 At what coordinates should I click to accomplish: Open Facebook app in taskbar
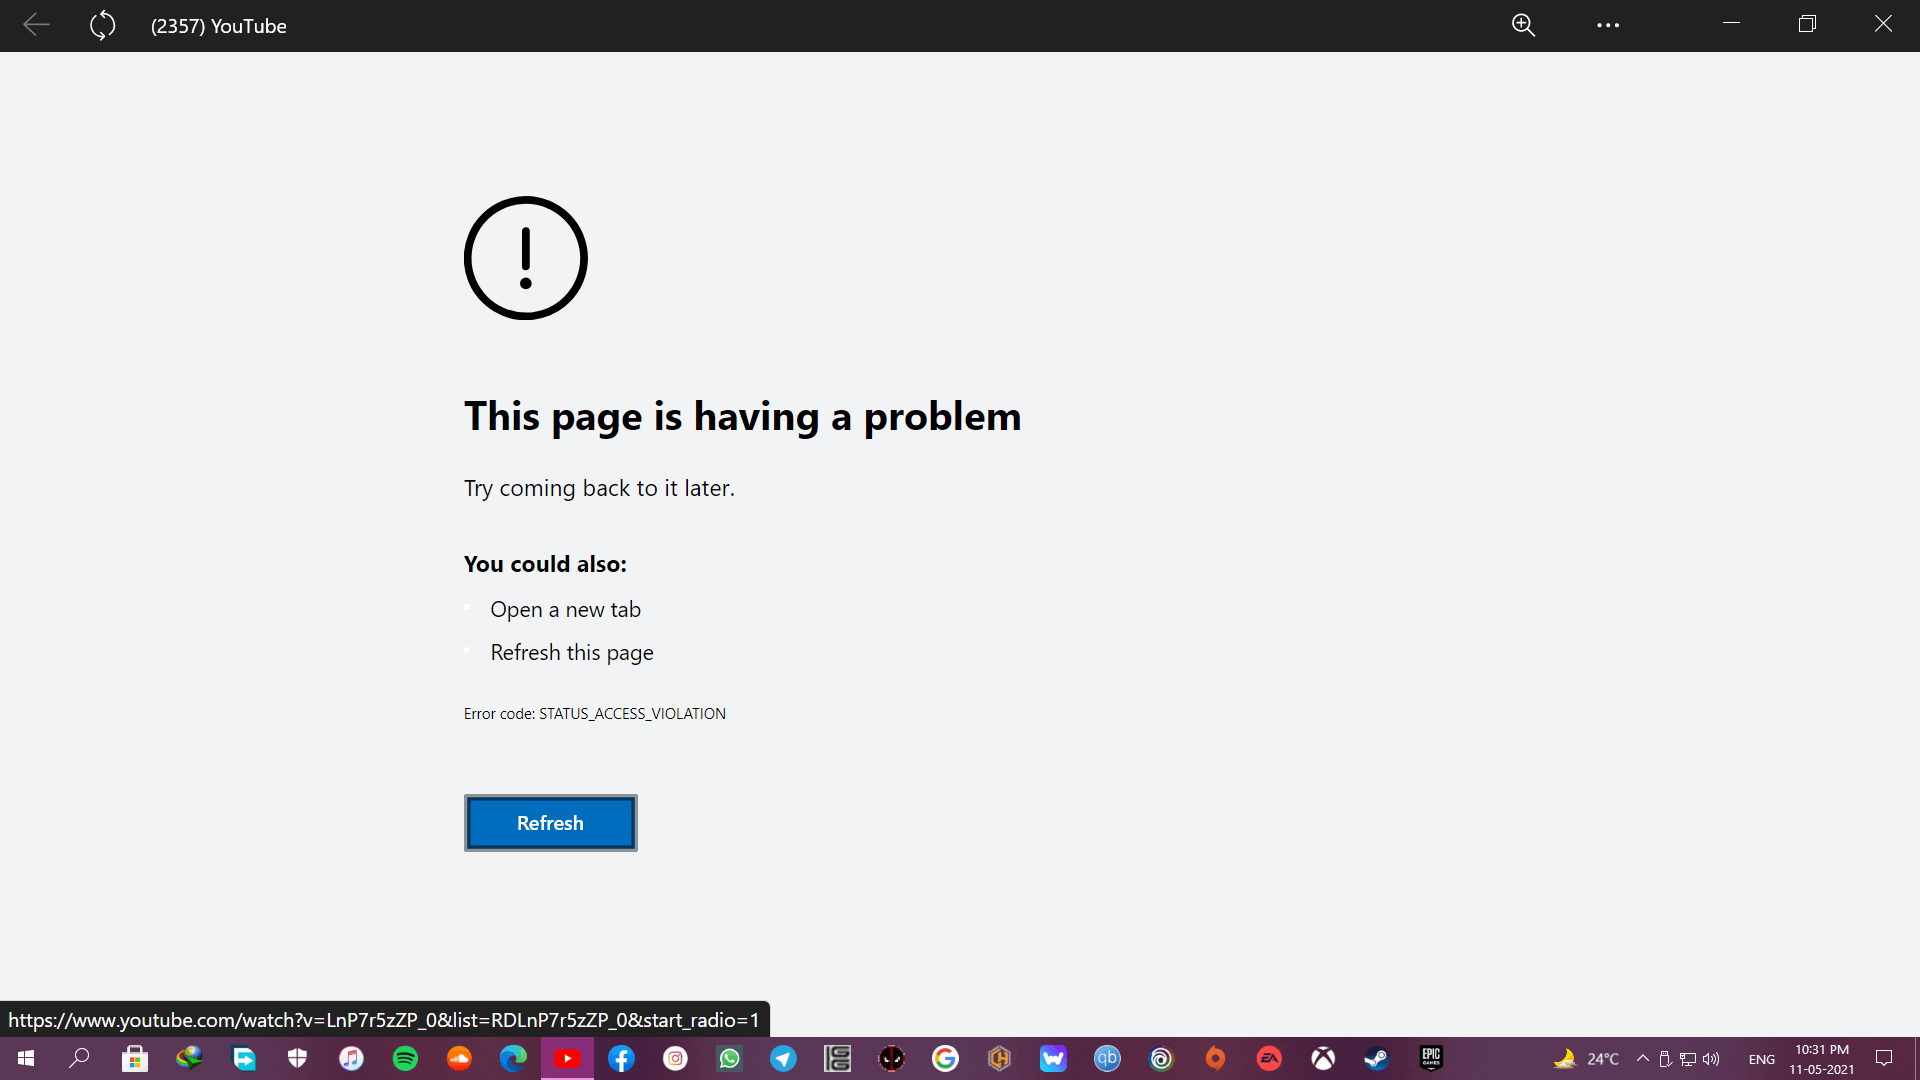tap(621, 1058)
